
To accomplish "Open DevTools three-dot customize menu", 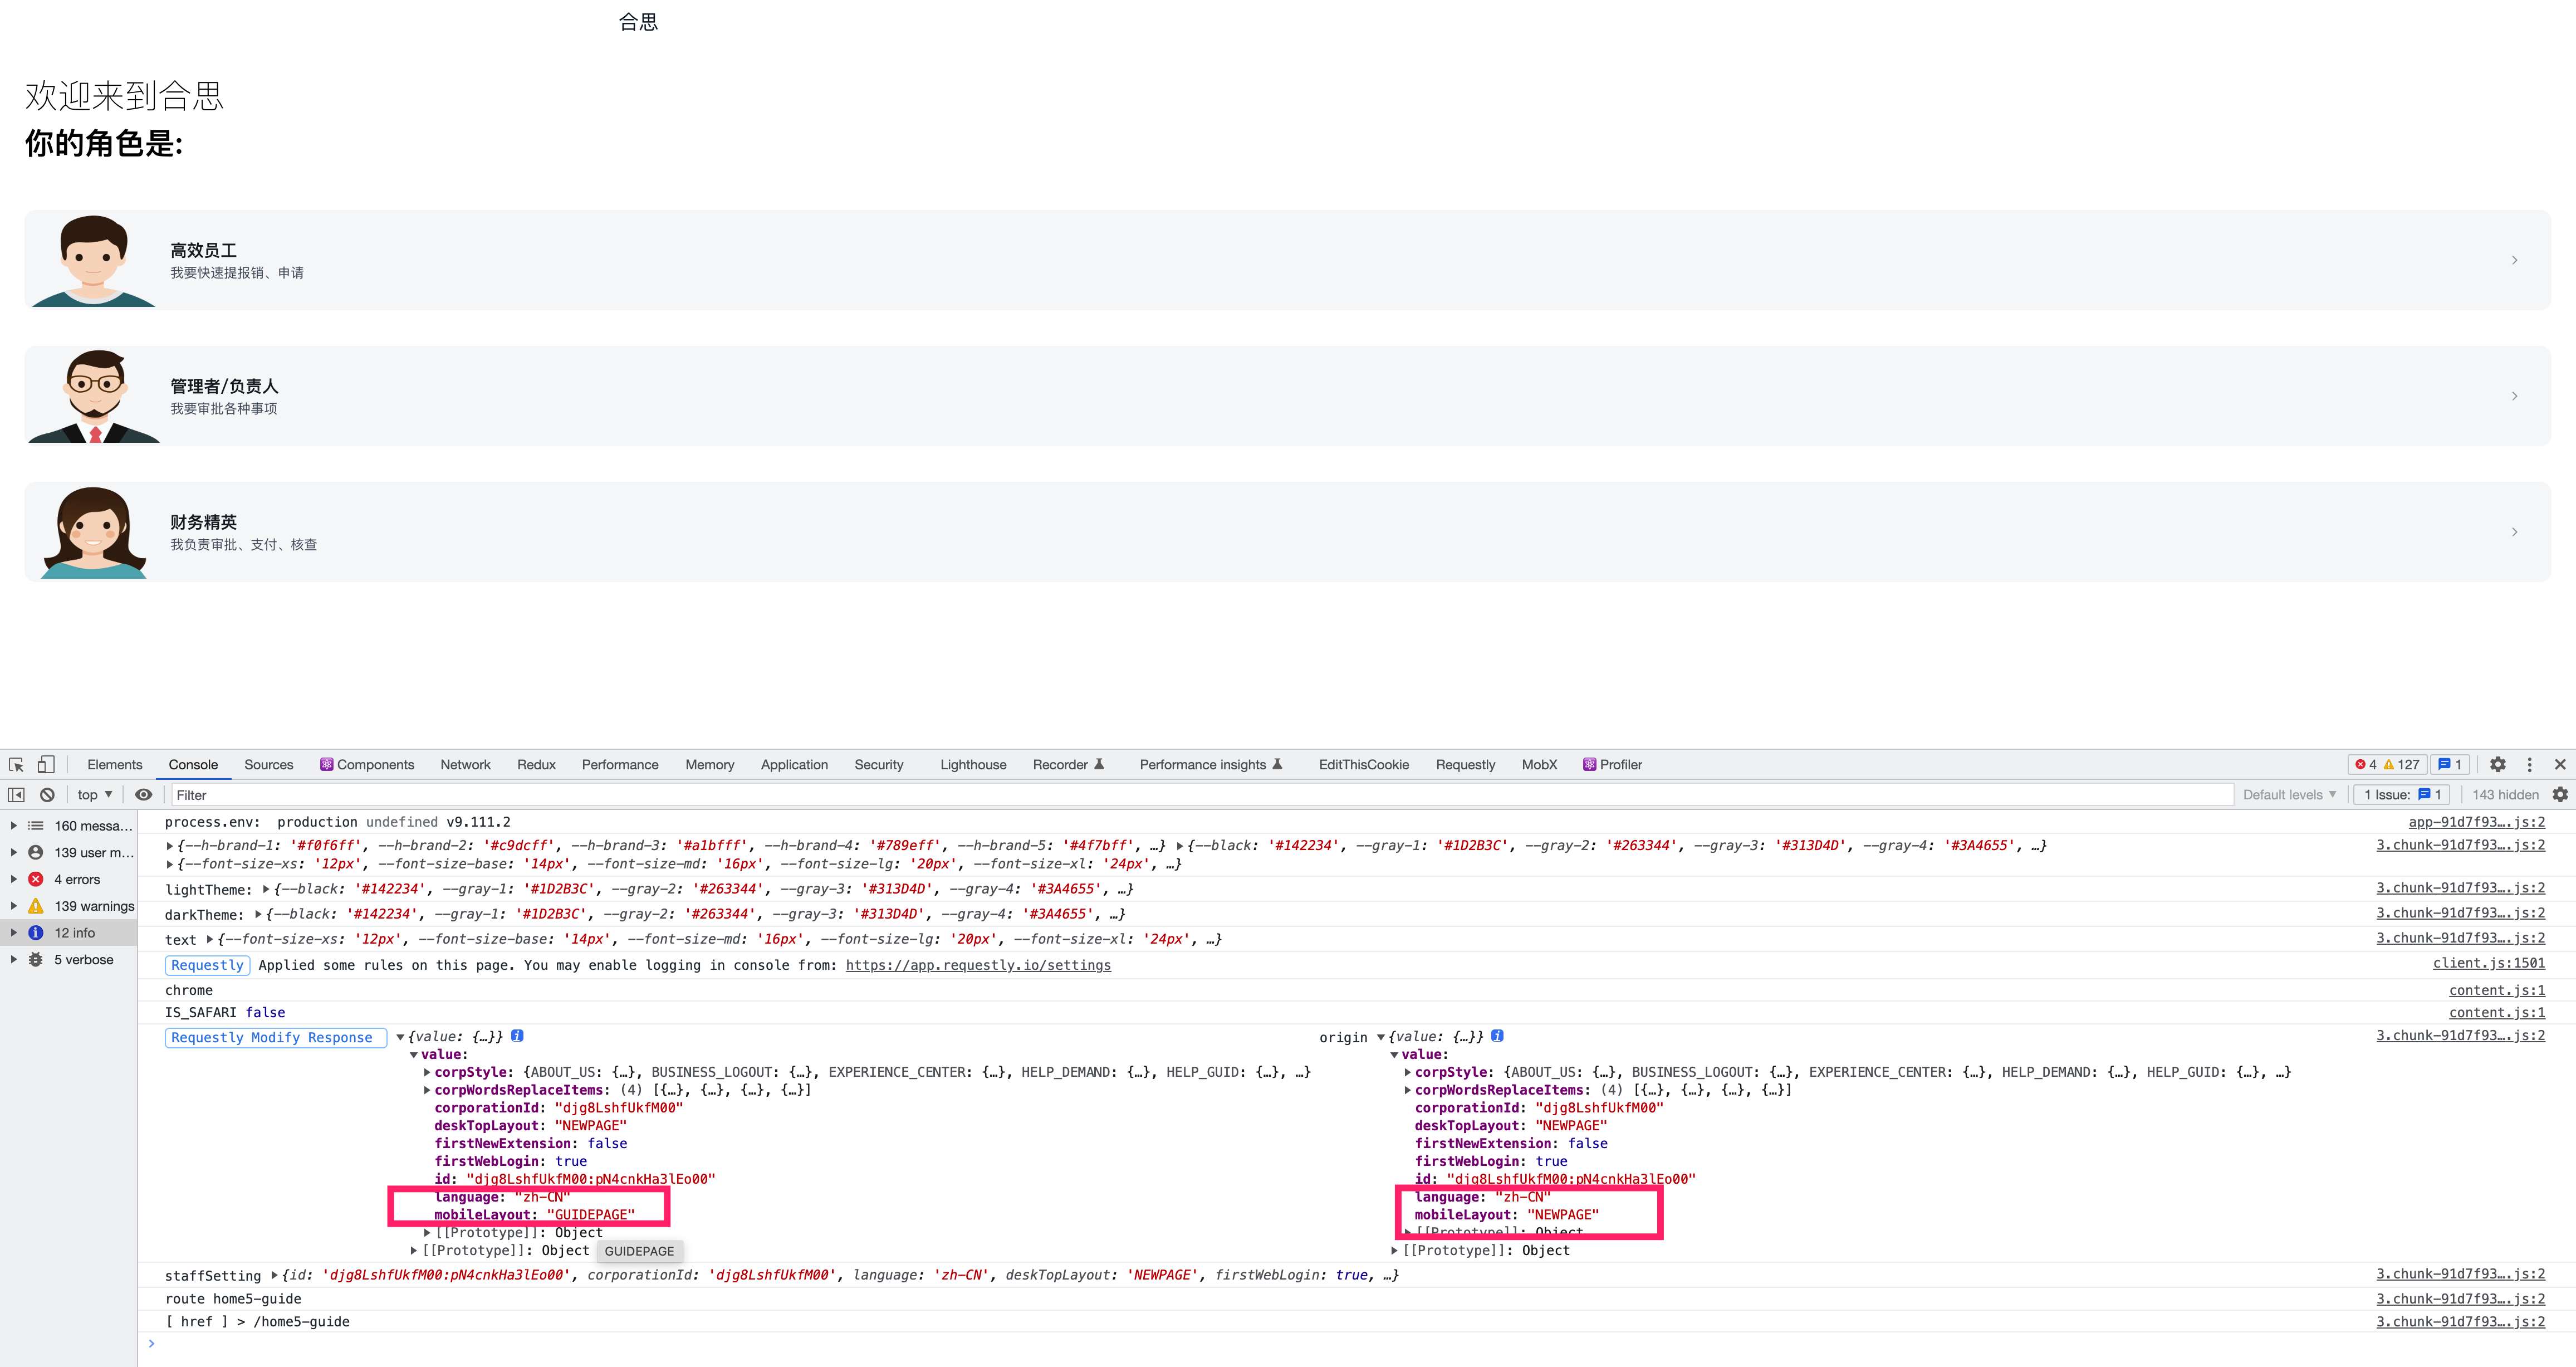I will (x=2530, y=765).
